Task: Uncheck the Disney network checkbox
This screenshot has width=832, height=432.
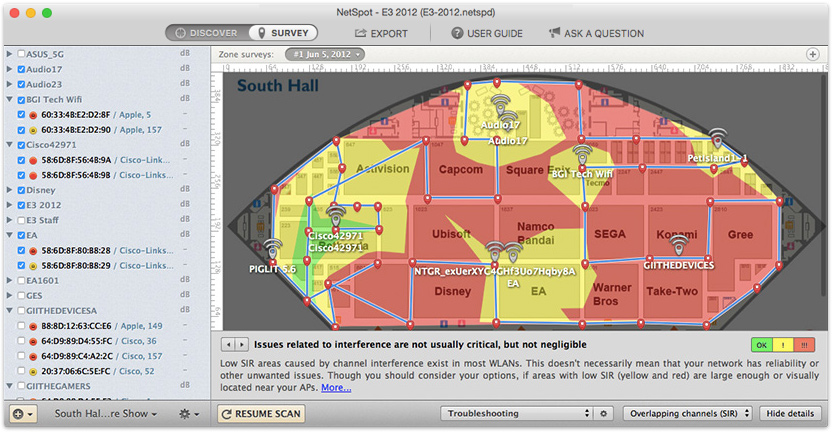Action: click(21, 189)
